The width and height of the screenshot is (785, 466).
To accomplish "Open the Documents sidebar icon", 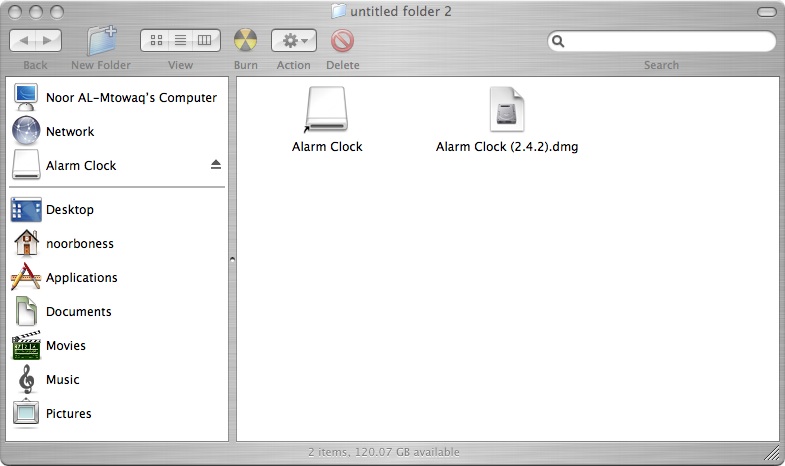I will pos(26,311).
